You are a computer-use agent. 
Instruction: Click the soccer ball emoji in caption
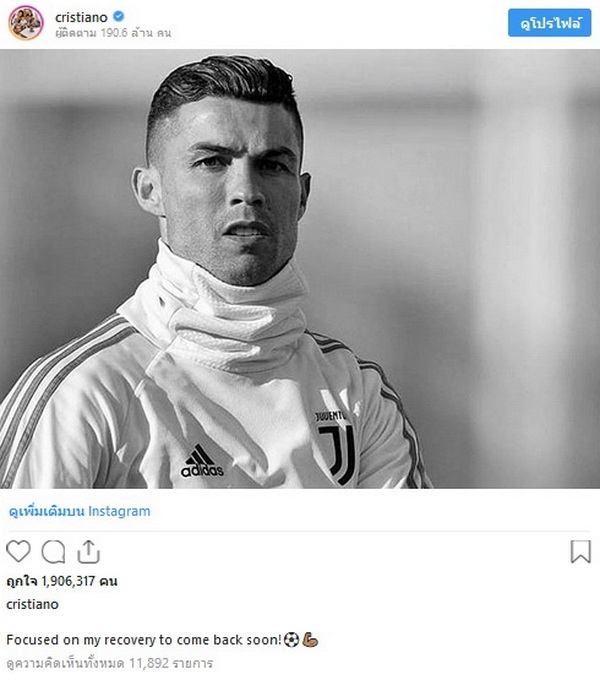pyautogui.click(x=291, y=640)
